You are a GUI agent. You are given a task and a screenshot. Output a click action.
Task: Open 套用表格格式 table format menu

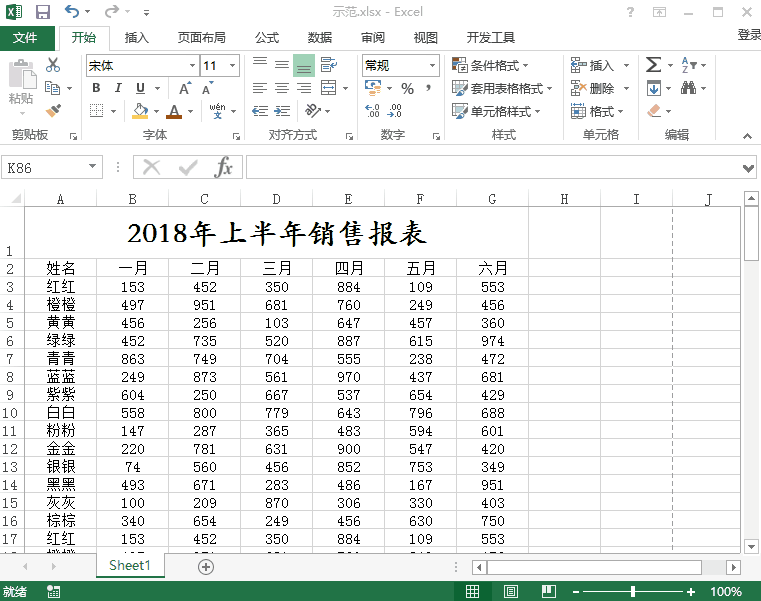tap(502, 88)
